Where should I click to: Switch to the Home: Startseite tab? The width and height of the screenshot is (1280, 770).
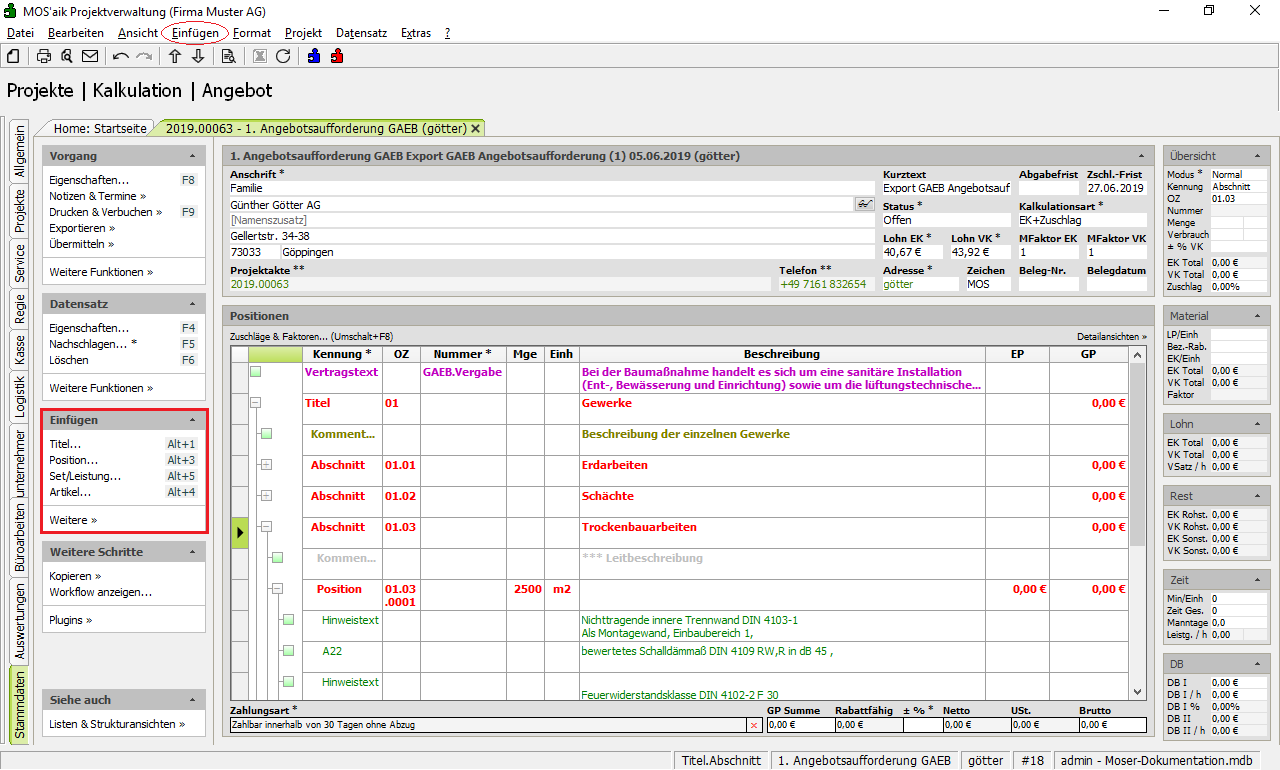[100, 128]
